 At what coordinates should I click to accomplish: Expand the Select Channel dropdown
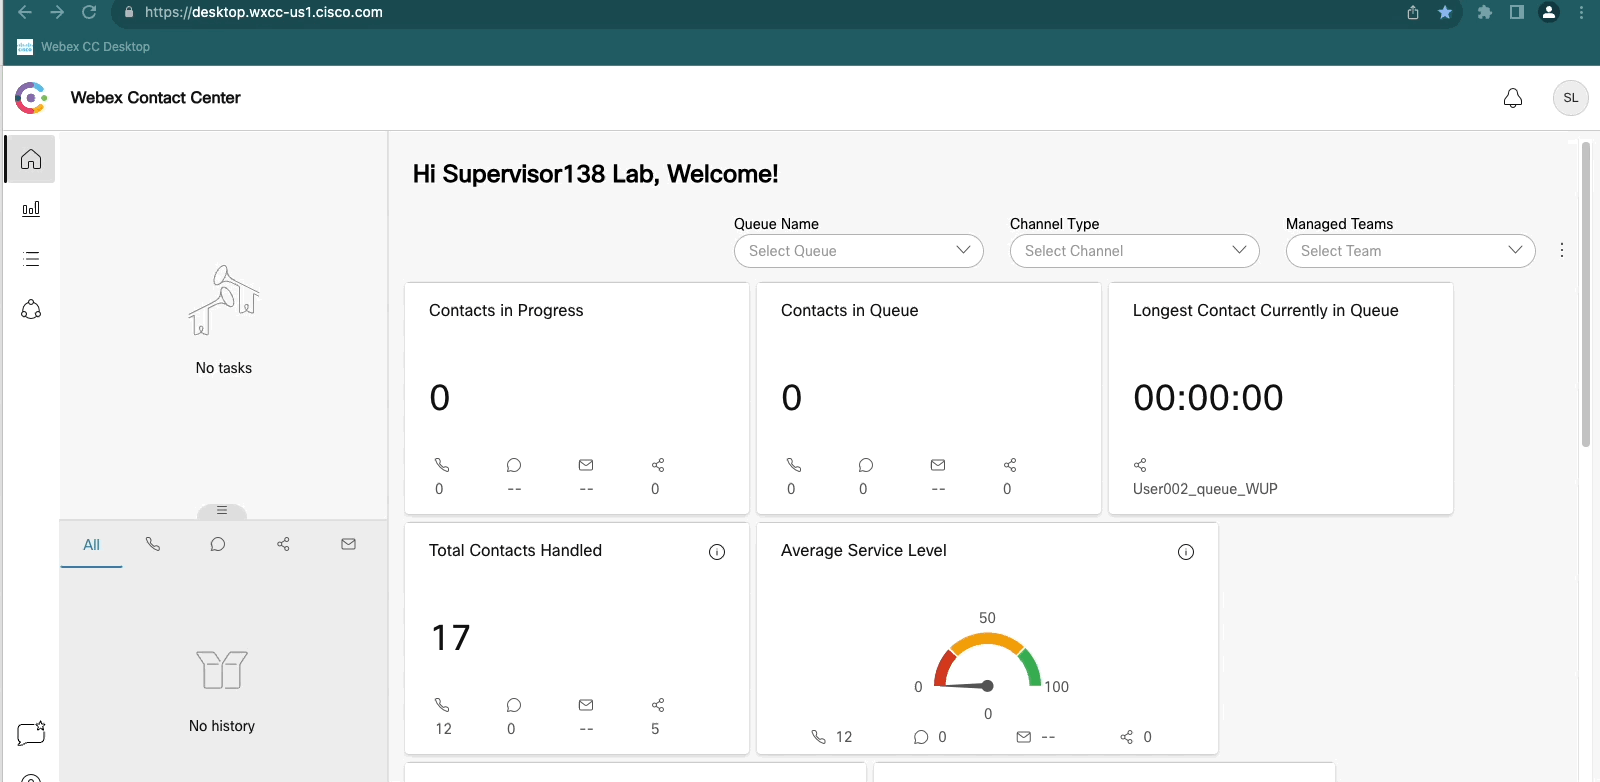1134,251
